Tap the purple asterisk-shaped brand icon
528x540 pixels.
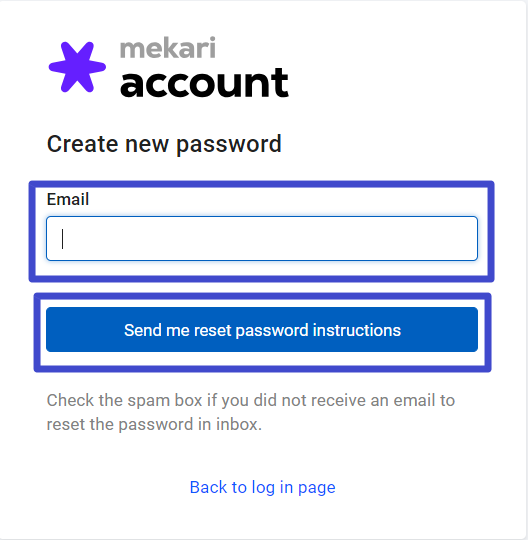pos(77,67)
